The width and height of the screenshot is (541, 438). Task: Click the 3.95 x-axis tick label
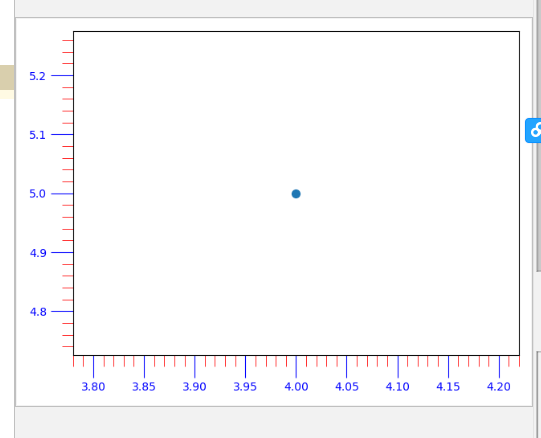[x=245, y=387]
